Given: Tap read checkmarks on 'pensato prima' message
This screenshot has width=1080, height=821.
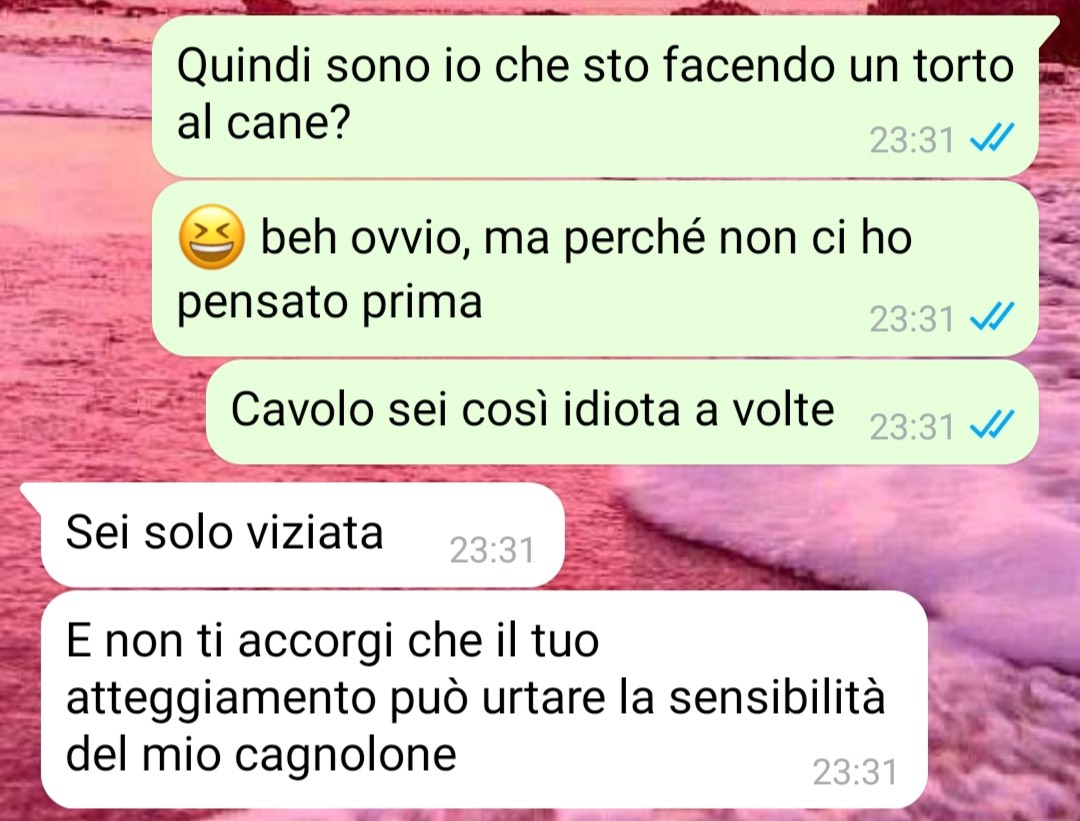Looking at the screenshot, I should coord(991,316).
